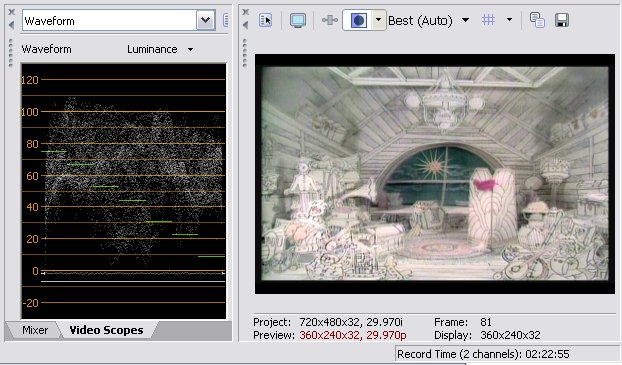Viewport: 622px width, 365px height.
Task: Open the Overlays options dropdown arrow
Action: [509, 19]
